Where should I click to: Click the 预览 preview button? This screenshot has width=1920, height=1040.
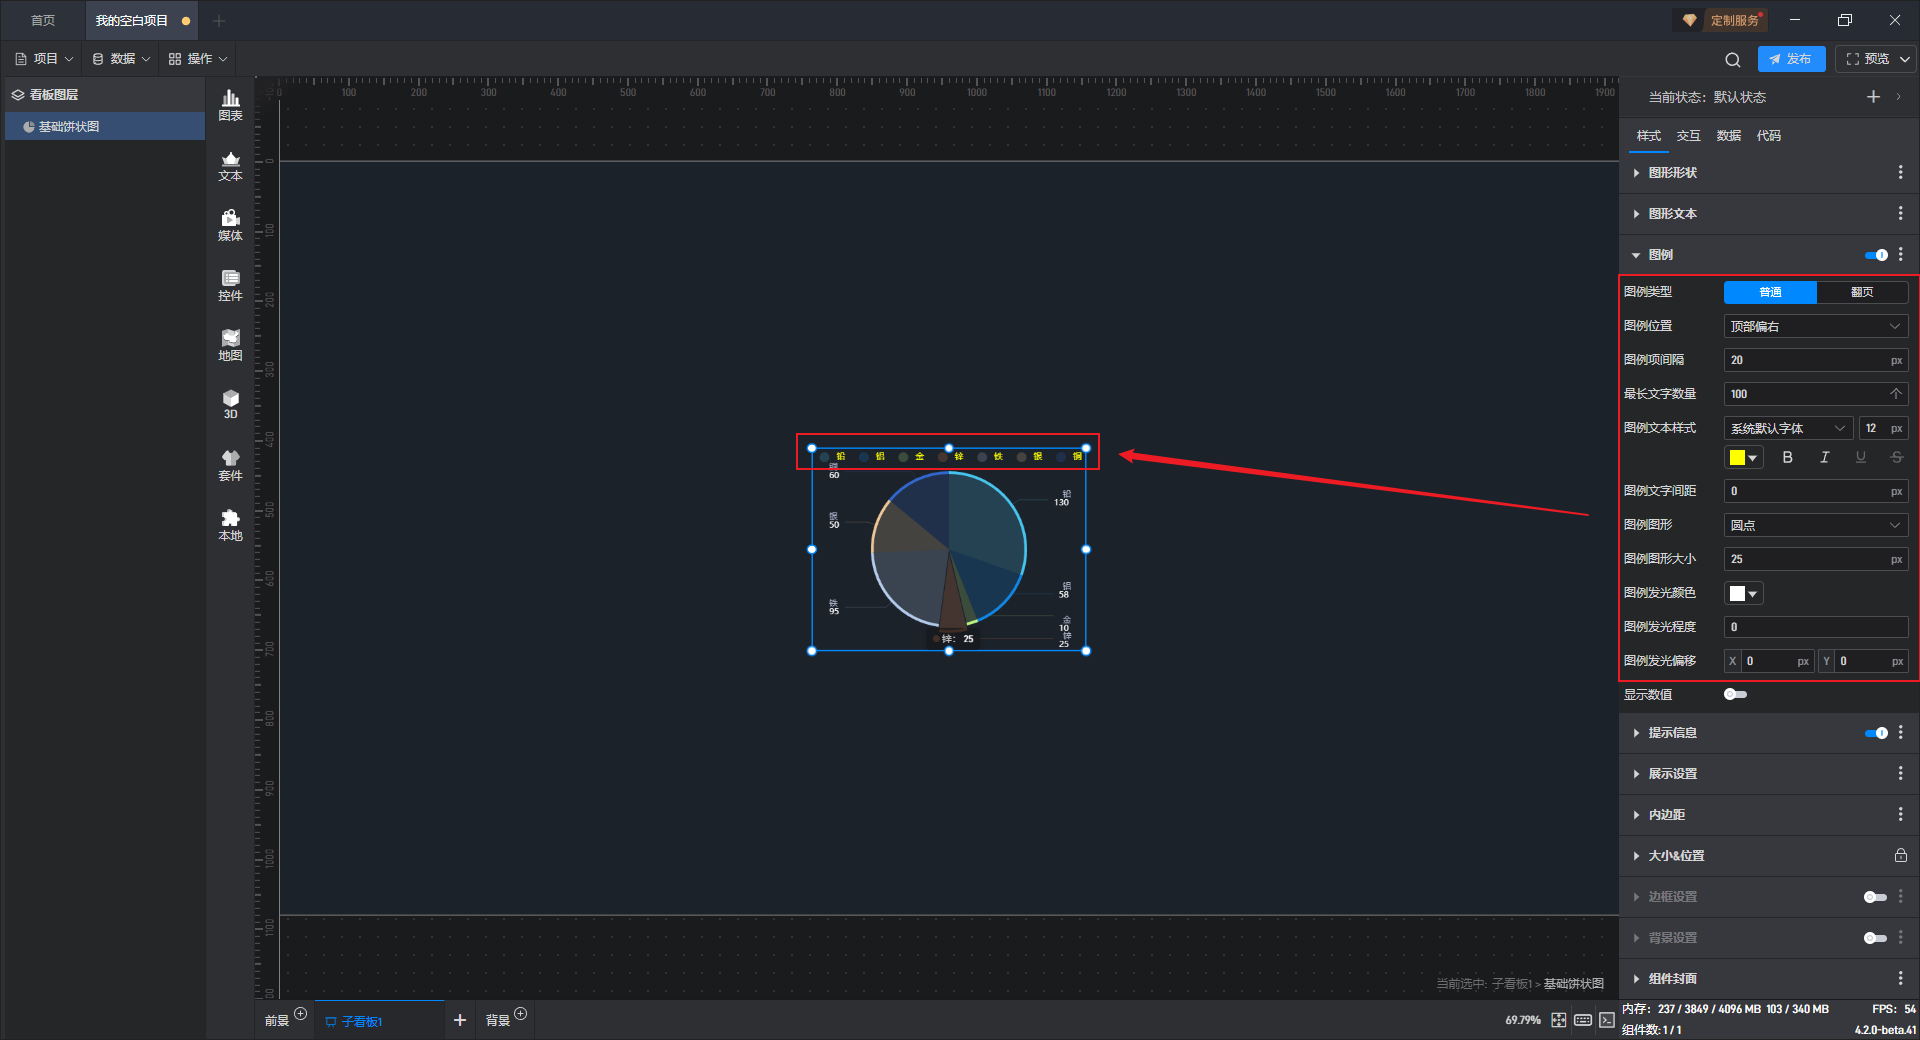click(x=1868, y=59)
